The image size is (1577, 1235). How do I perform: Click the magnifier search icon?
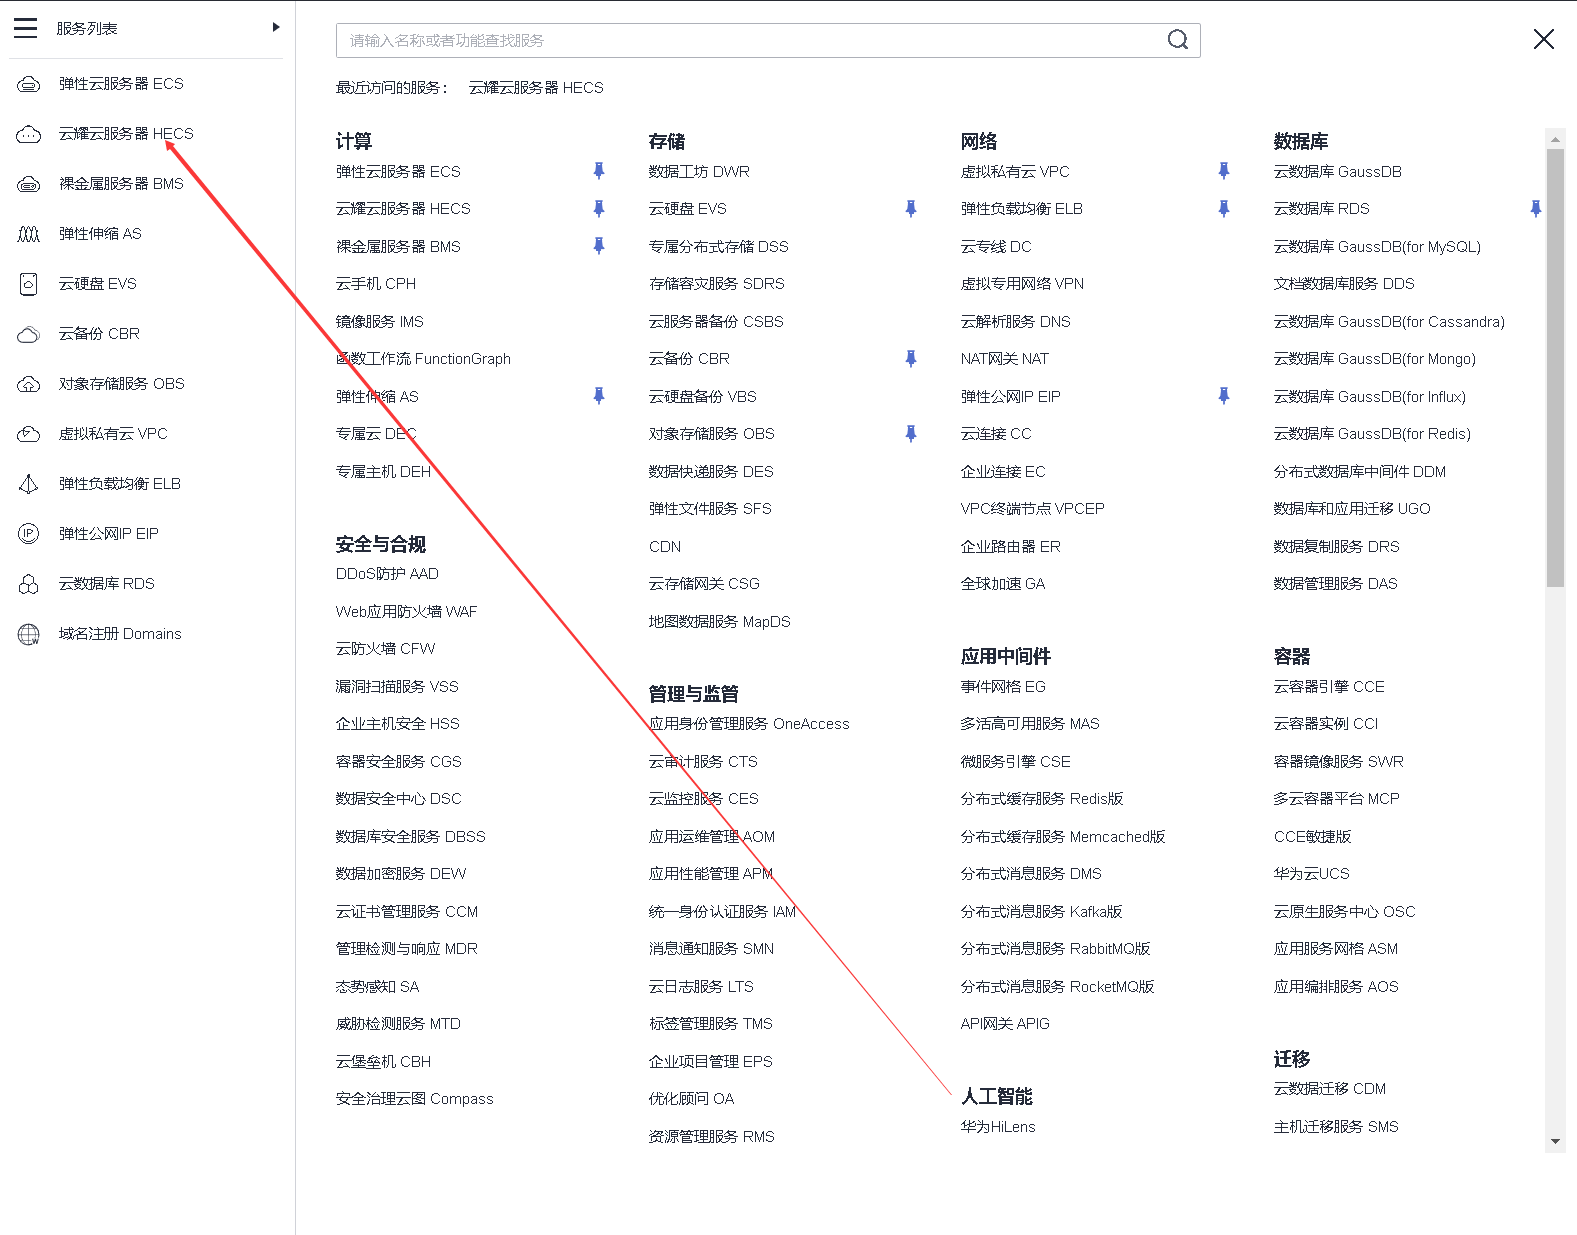coord(1178,40)
